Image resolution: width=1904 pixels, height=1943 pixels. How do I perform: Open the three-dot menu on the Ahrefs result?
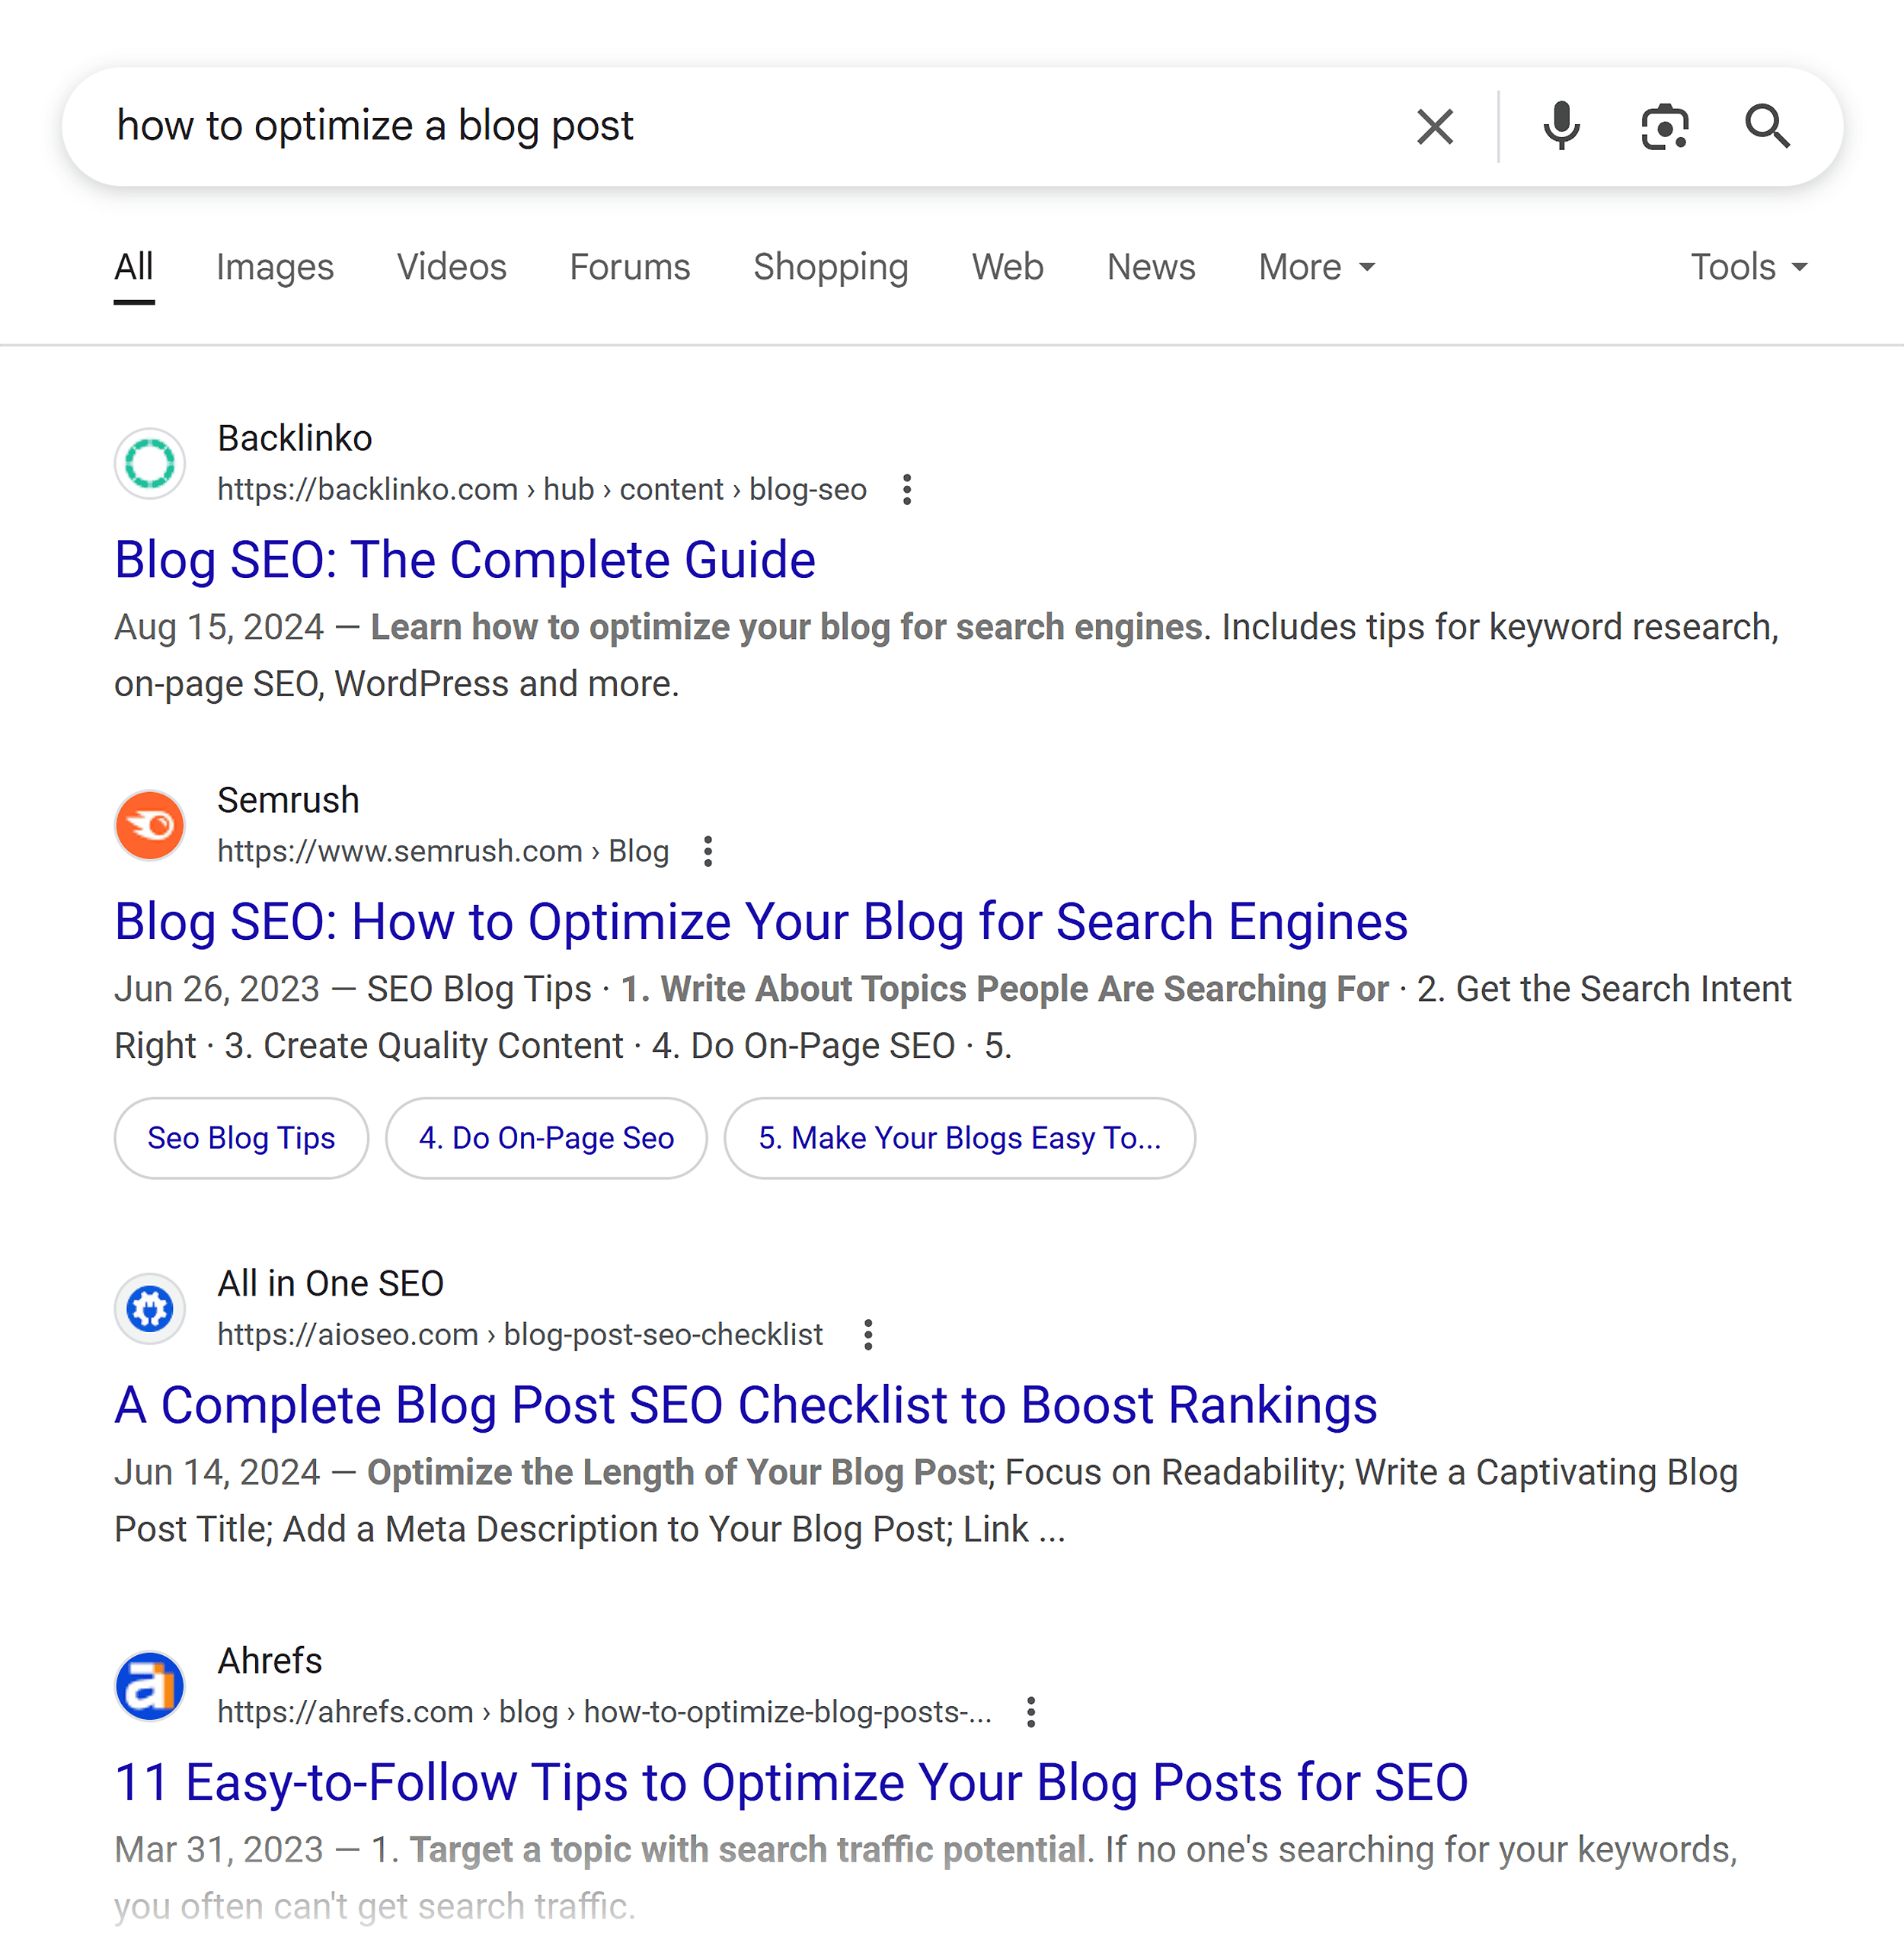(1031, 1711)
